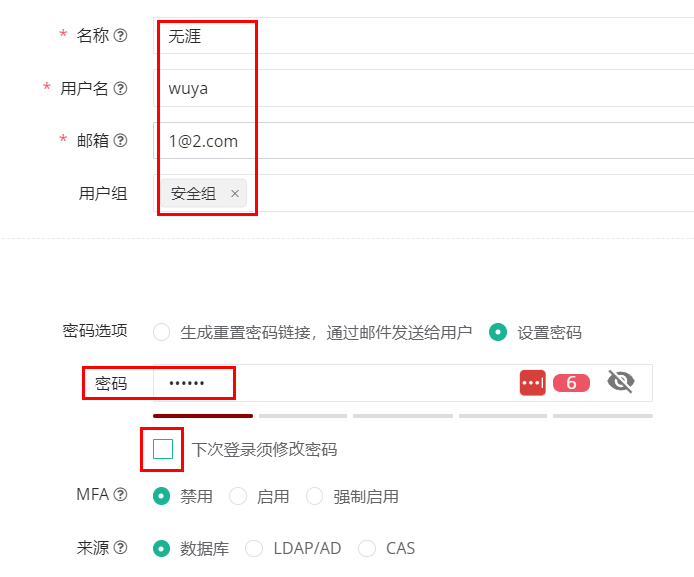Select the 设置密码 radio option

(x=498, y=332)
